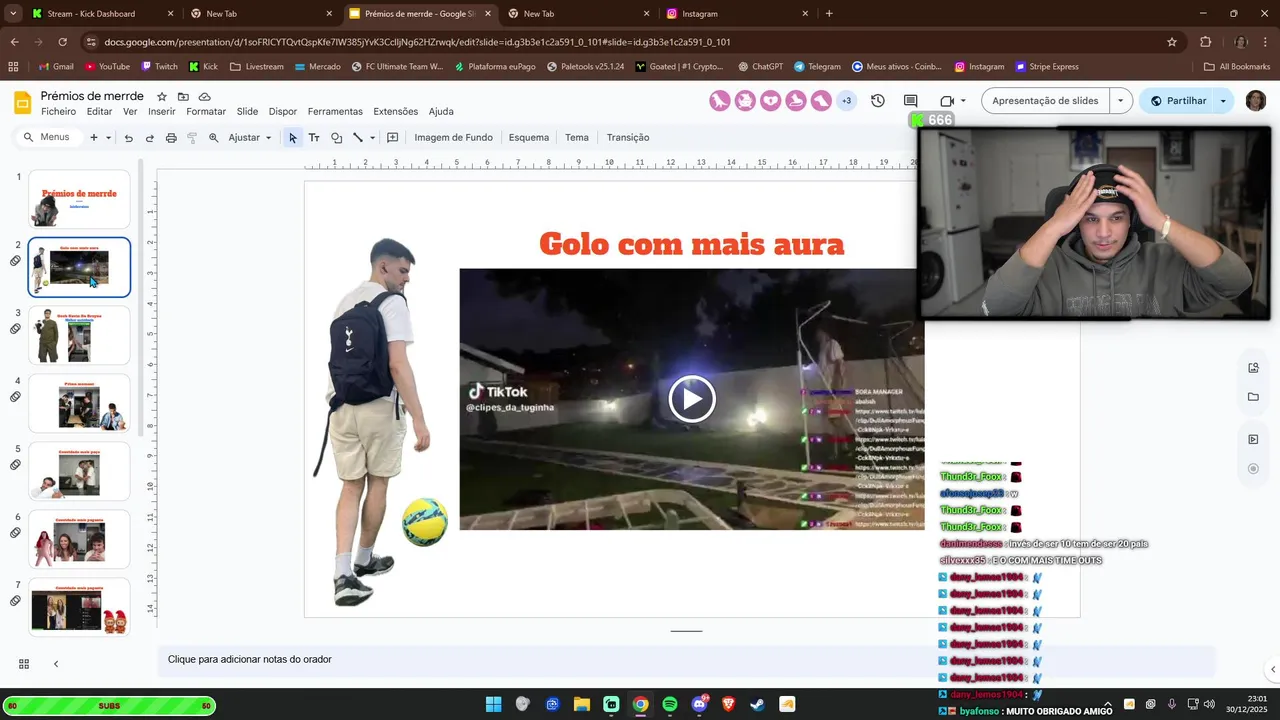Screen dimensions: 1280x720
Task: Select the paint format tool
Action: pos(192,138)
